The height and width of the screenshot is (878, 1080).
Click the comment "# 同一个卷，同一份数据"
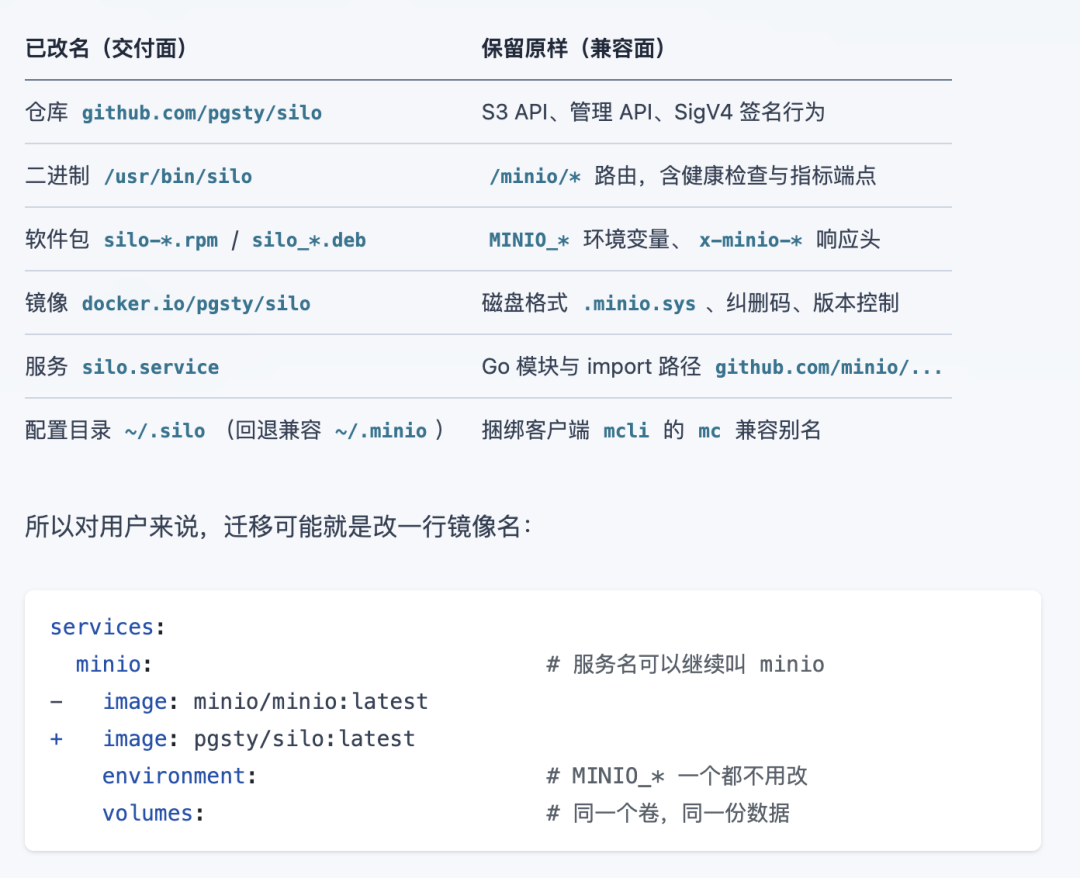667,813
